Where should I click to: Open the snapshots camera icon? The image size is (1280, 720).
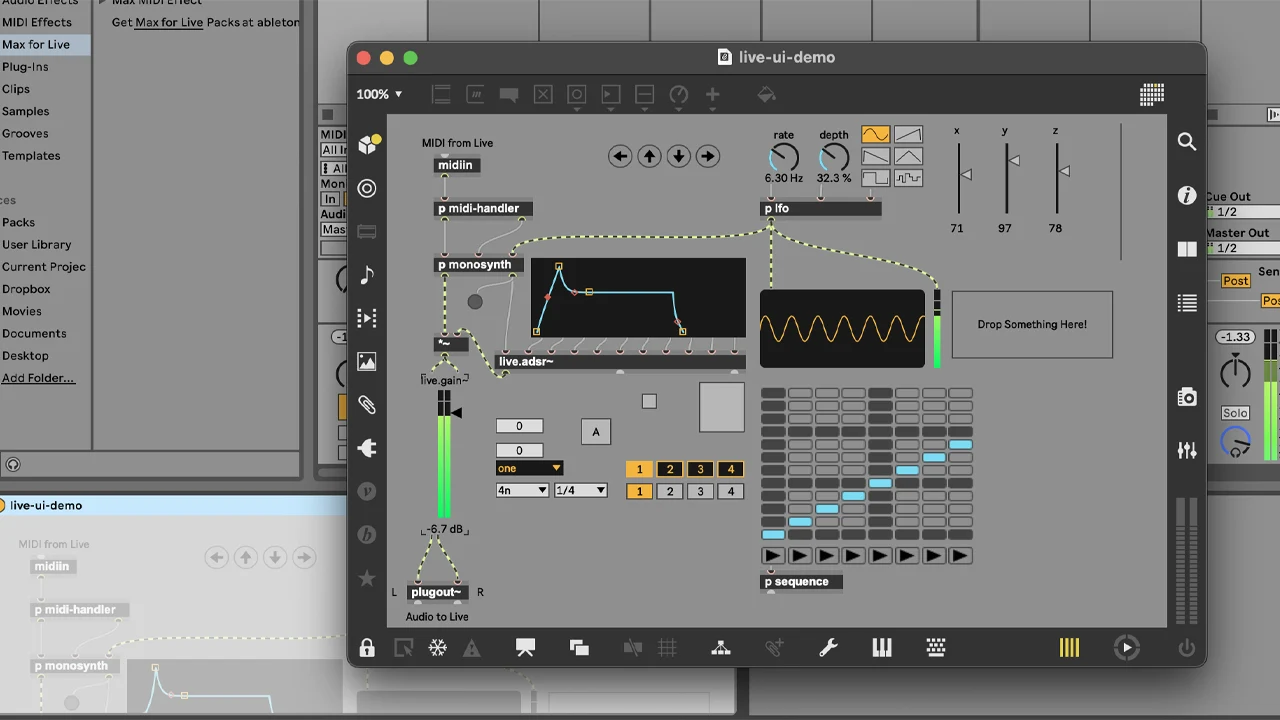[1187, 398]
